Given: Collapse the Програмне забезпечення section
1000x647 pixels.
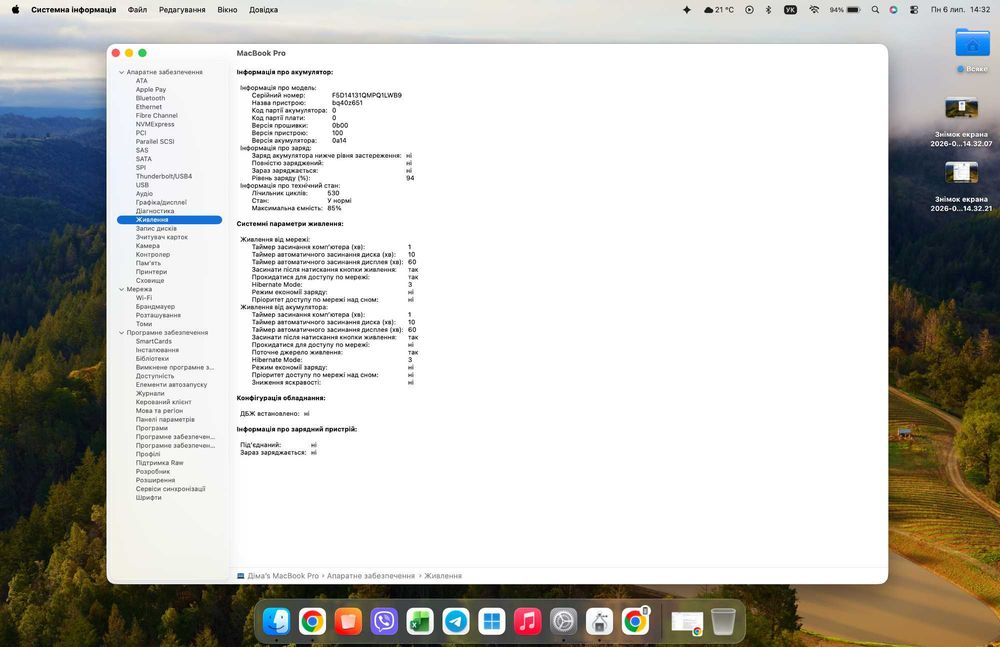Looking at the screenshot, I should [x=121, y=332].
